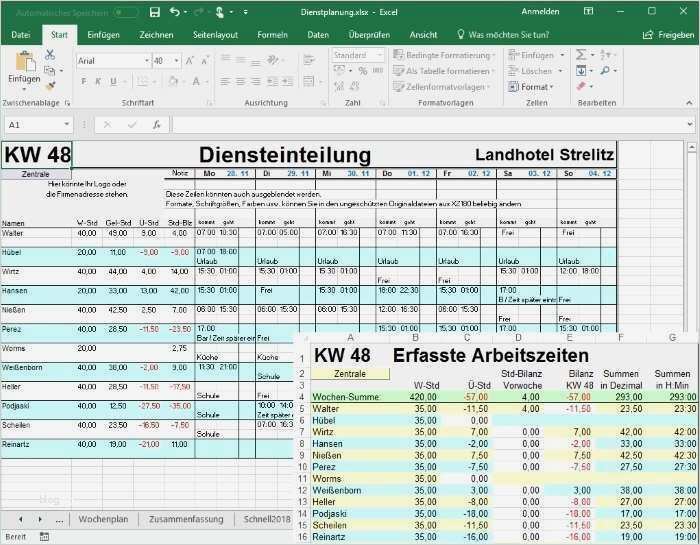Switch to Ansicht ribbon tab

tap(423, 35)
